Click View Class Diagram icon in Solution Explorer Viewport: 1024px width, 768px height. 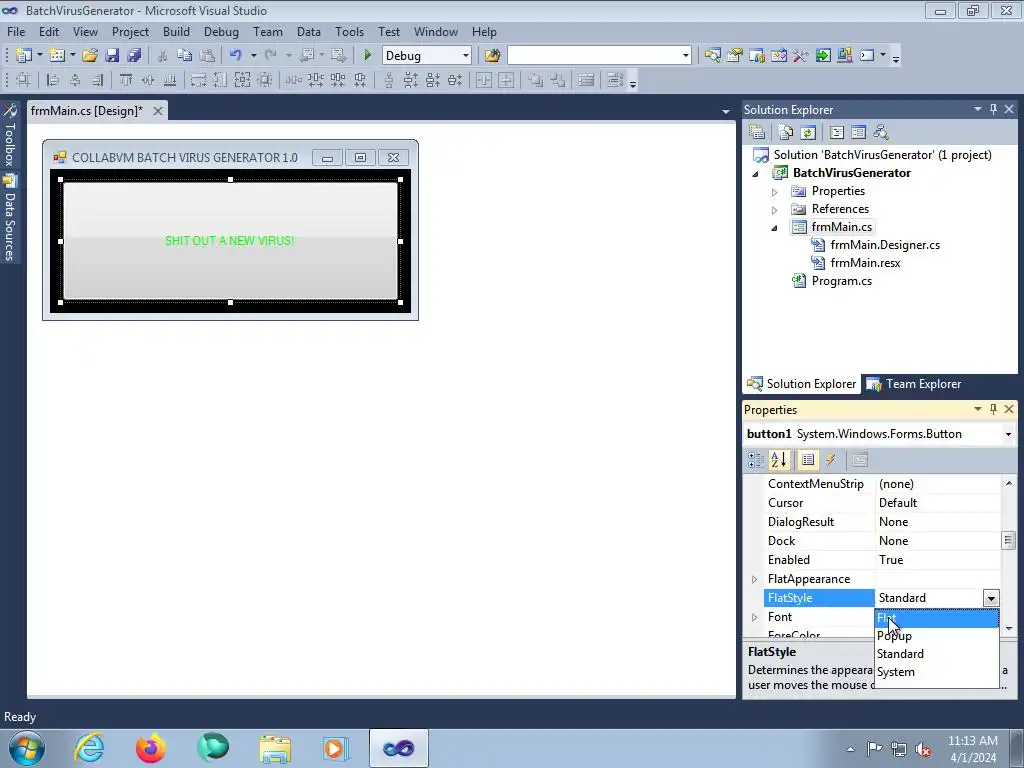tap(881, 133)
